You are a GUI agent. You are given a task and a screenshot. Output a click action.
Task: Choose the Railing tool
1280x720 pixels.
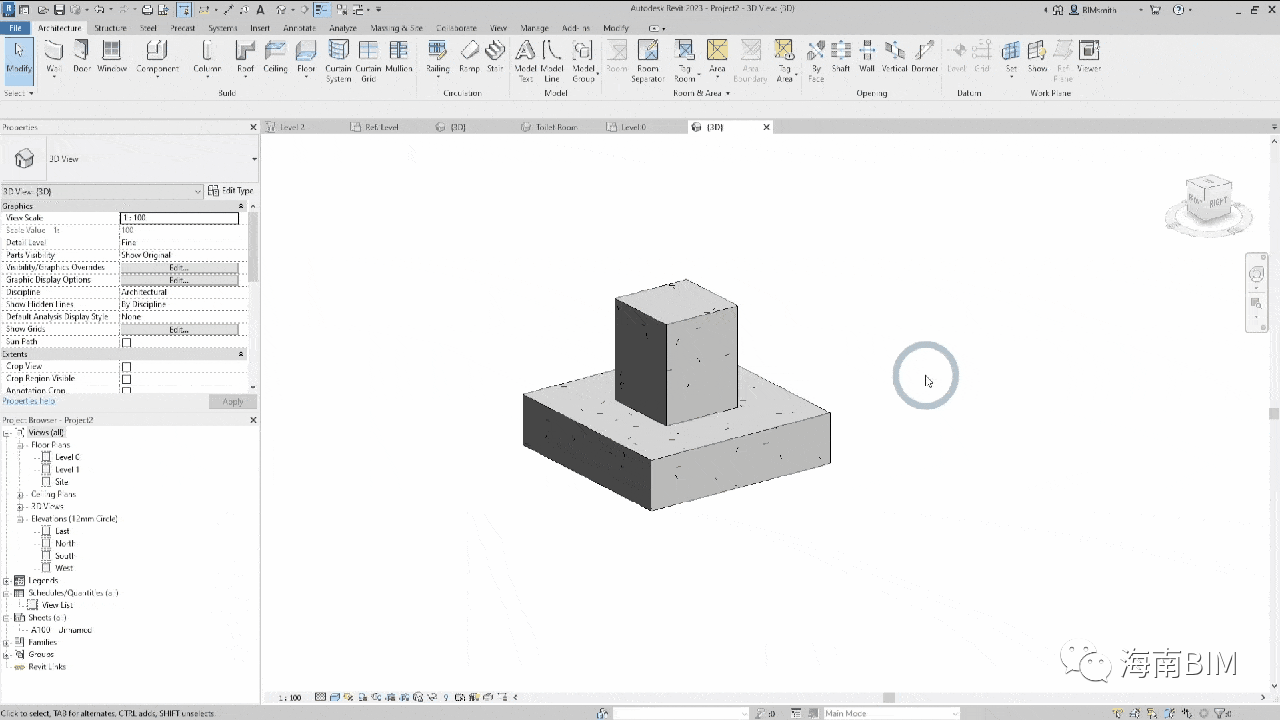coord(438,57)
